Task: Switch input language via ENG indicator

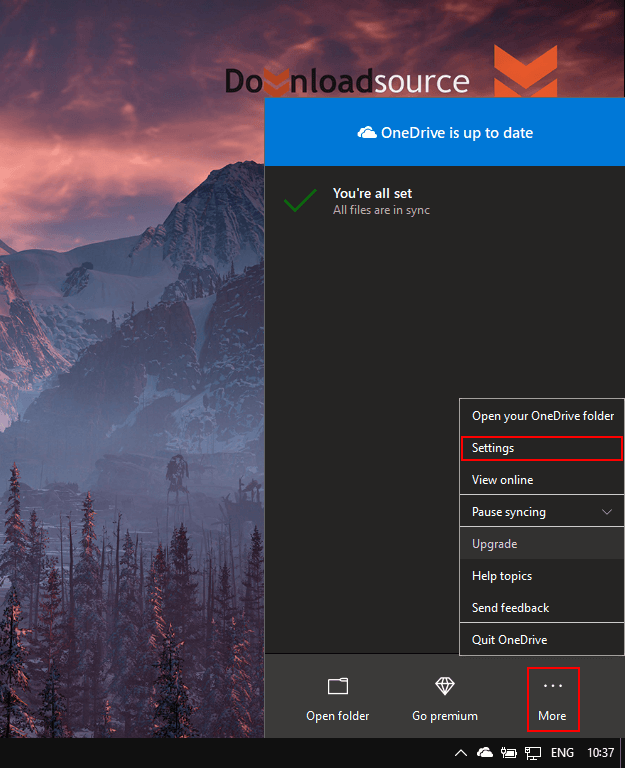Action: pyautogui.click(x=562, y=752)
